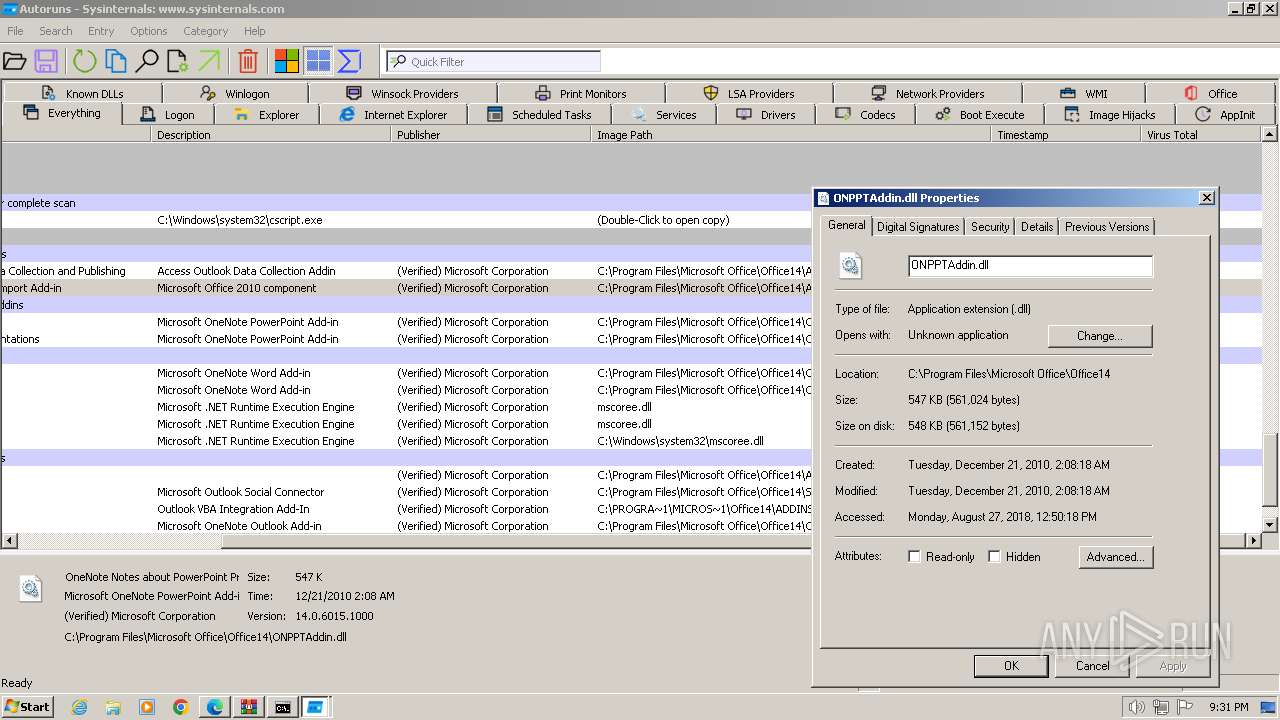This screenshot has height=720, width=1280.
Task: Switch to the Scheduled Tasks tab
Action: (540, 115)
